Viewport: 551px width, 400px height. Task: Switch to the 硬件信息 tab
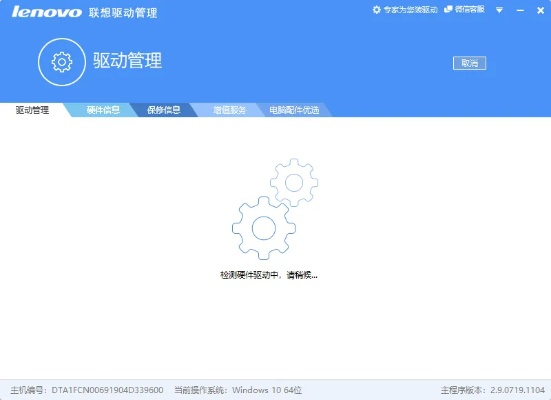(103, 110)
